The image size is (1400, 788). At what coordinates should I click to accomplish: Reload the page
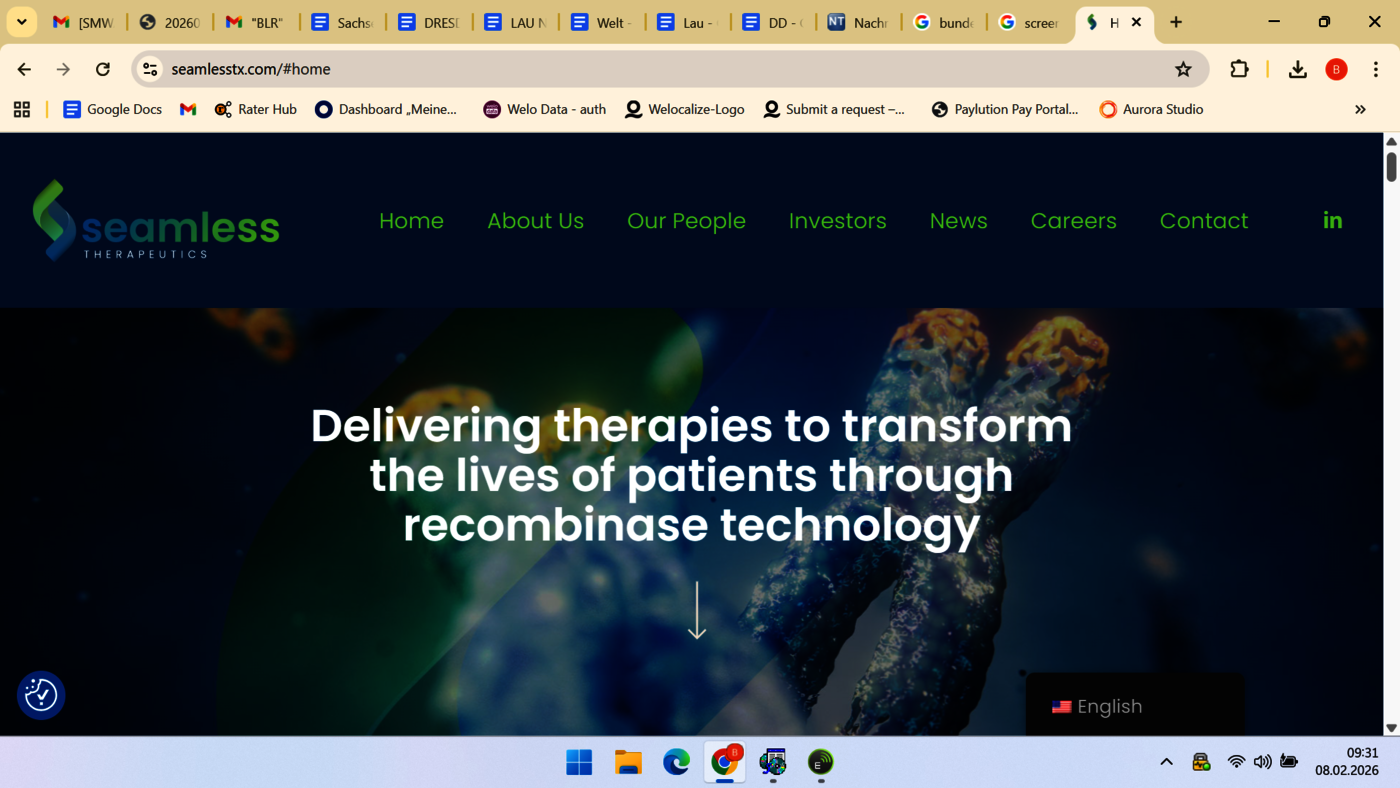103,69
